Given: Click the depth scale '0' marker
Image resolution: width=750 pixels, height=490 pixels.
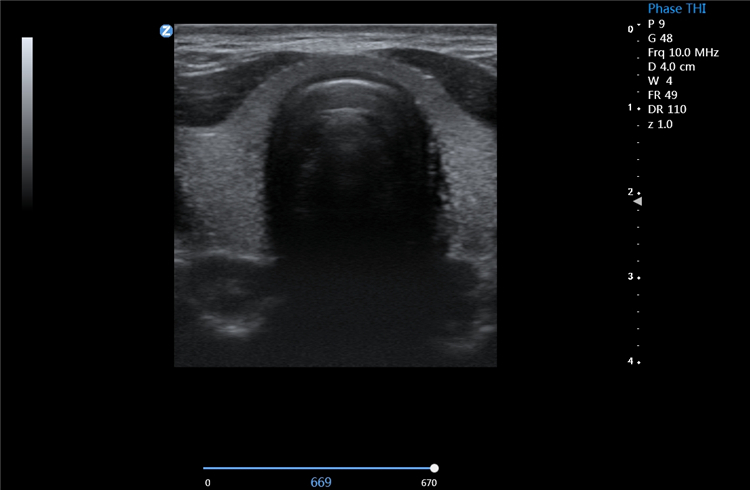Looking at the screenshot, I should [x=630, y=29].
